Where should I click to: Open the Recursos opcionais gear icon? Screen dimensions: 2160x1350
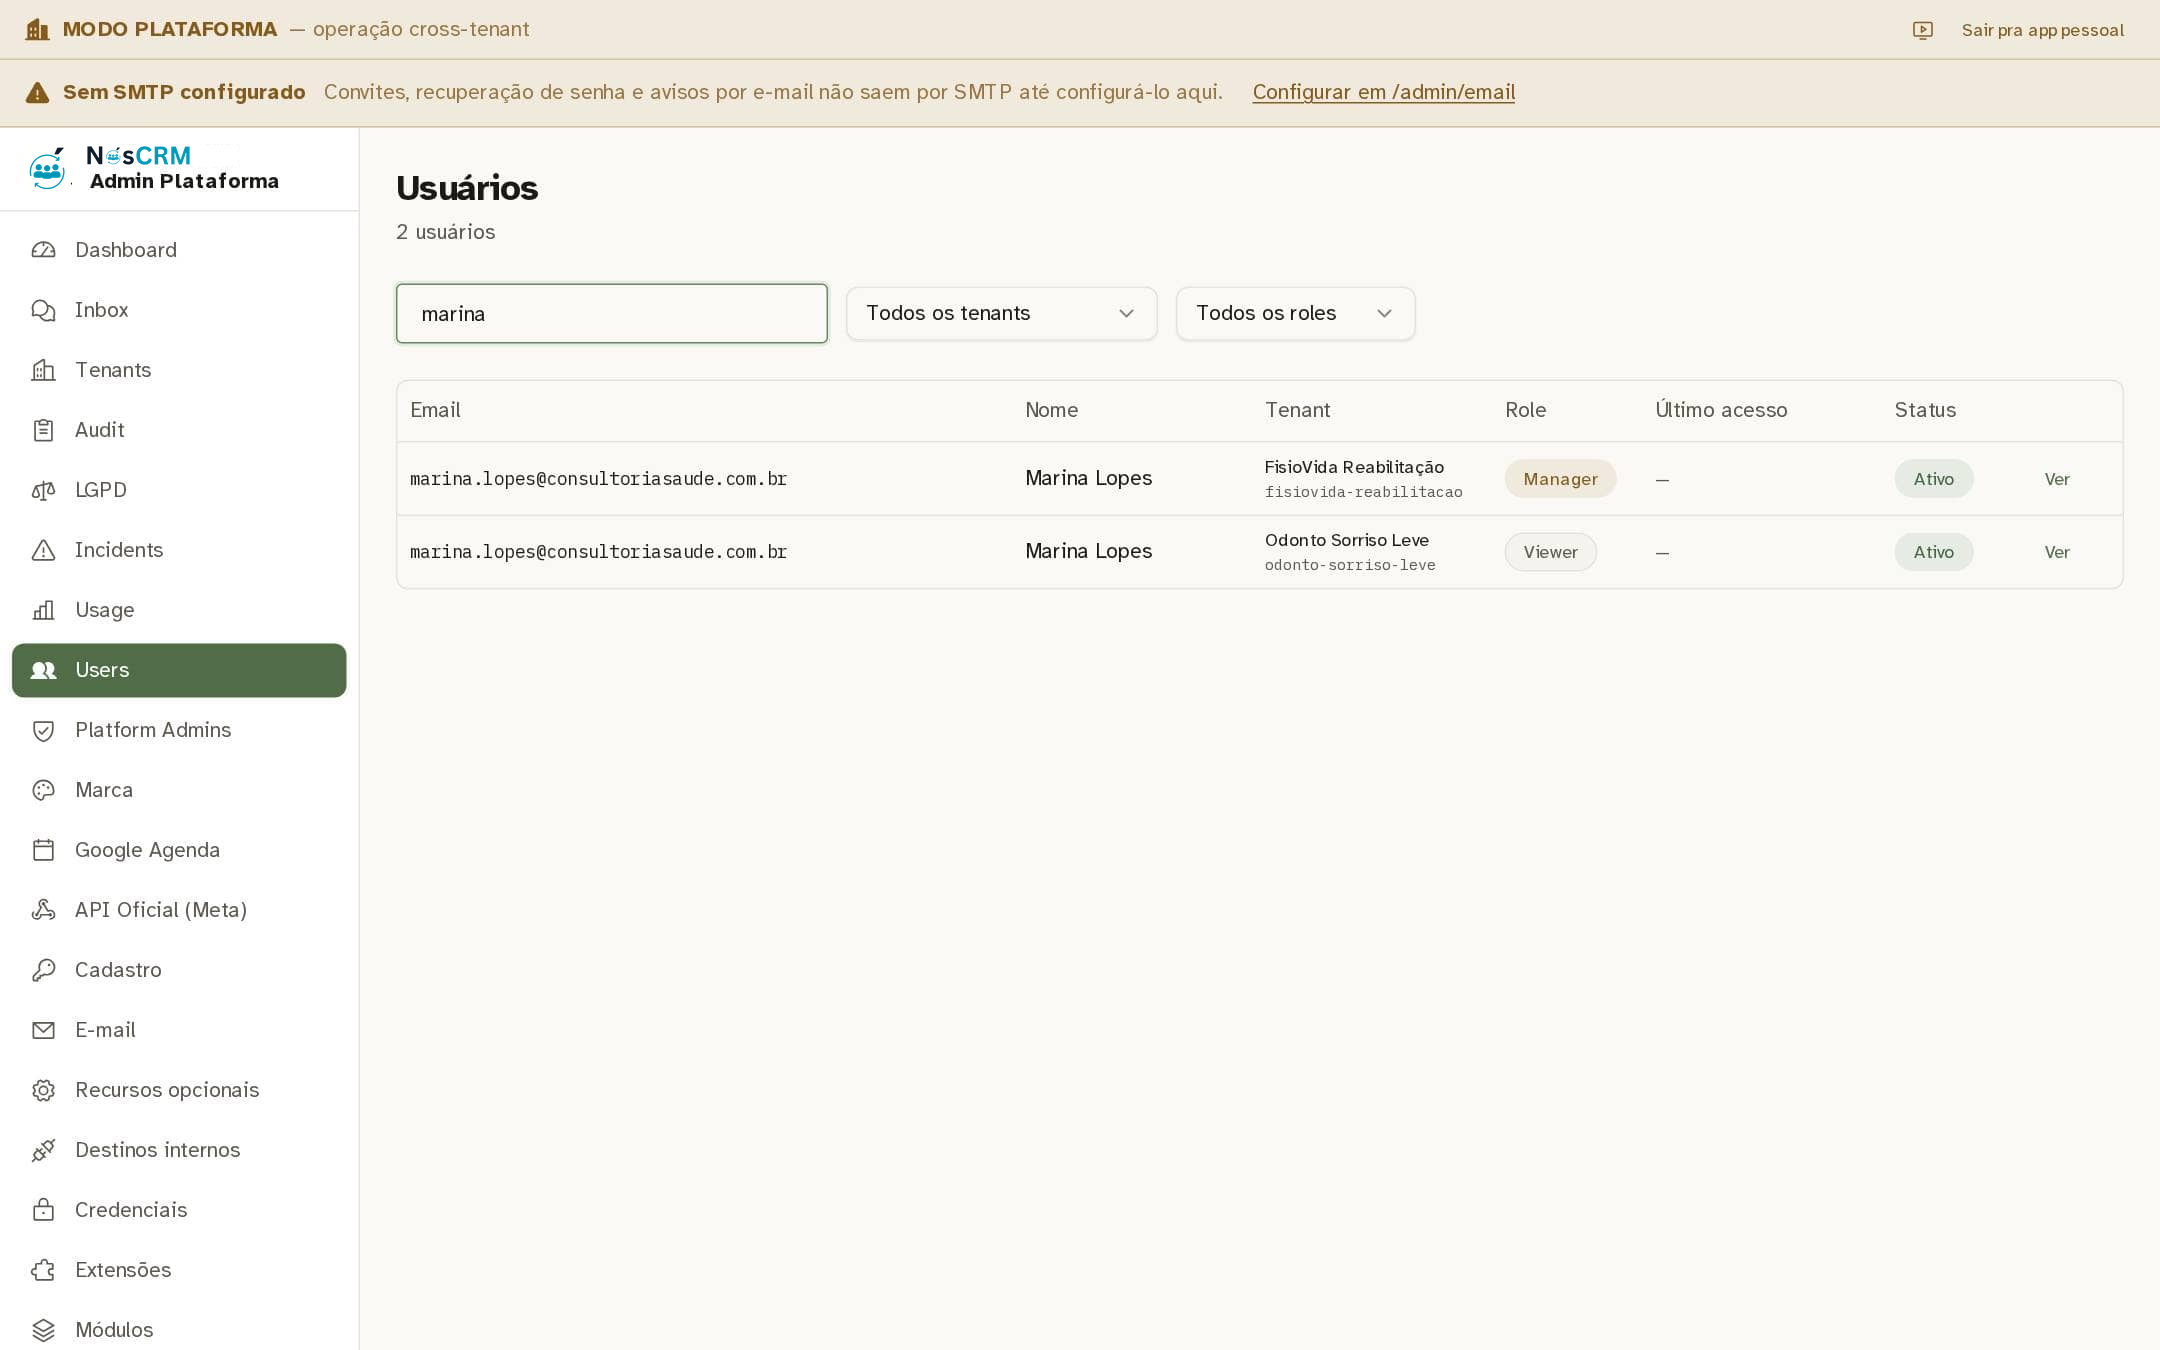click(43, 1090)
